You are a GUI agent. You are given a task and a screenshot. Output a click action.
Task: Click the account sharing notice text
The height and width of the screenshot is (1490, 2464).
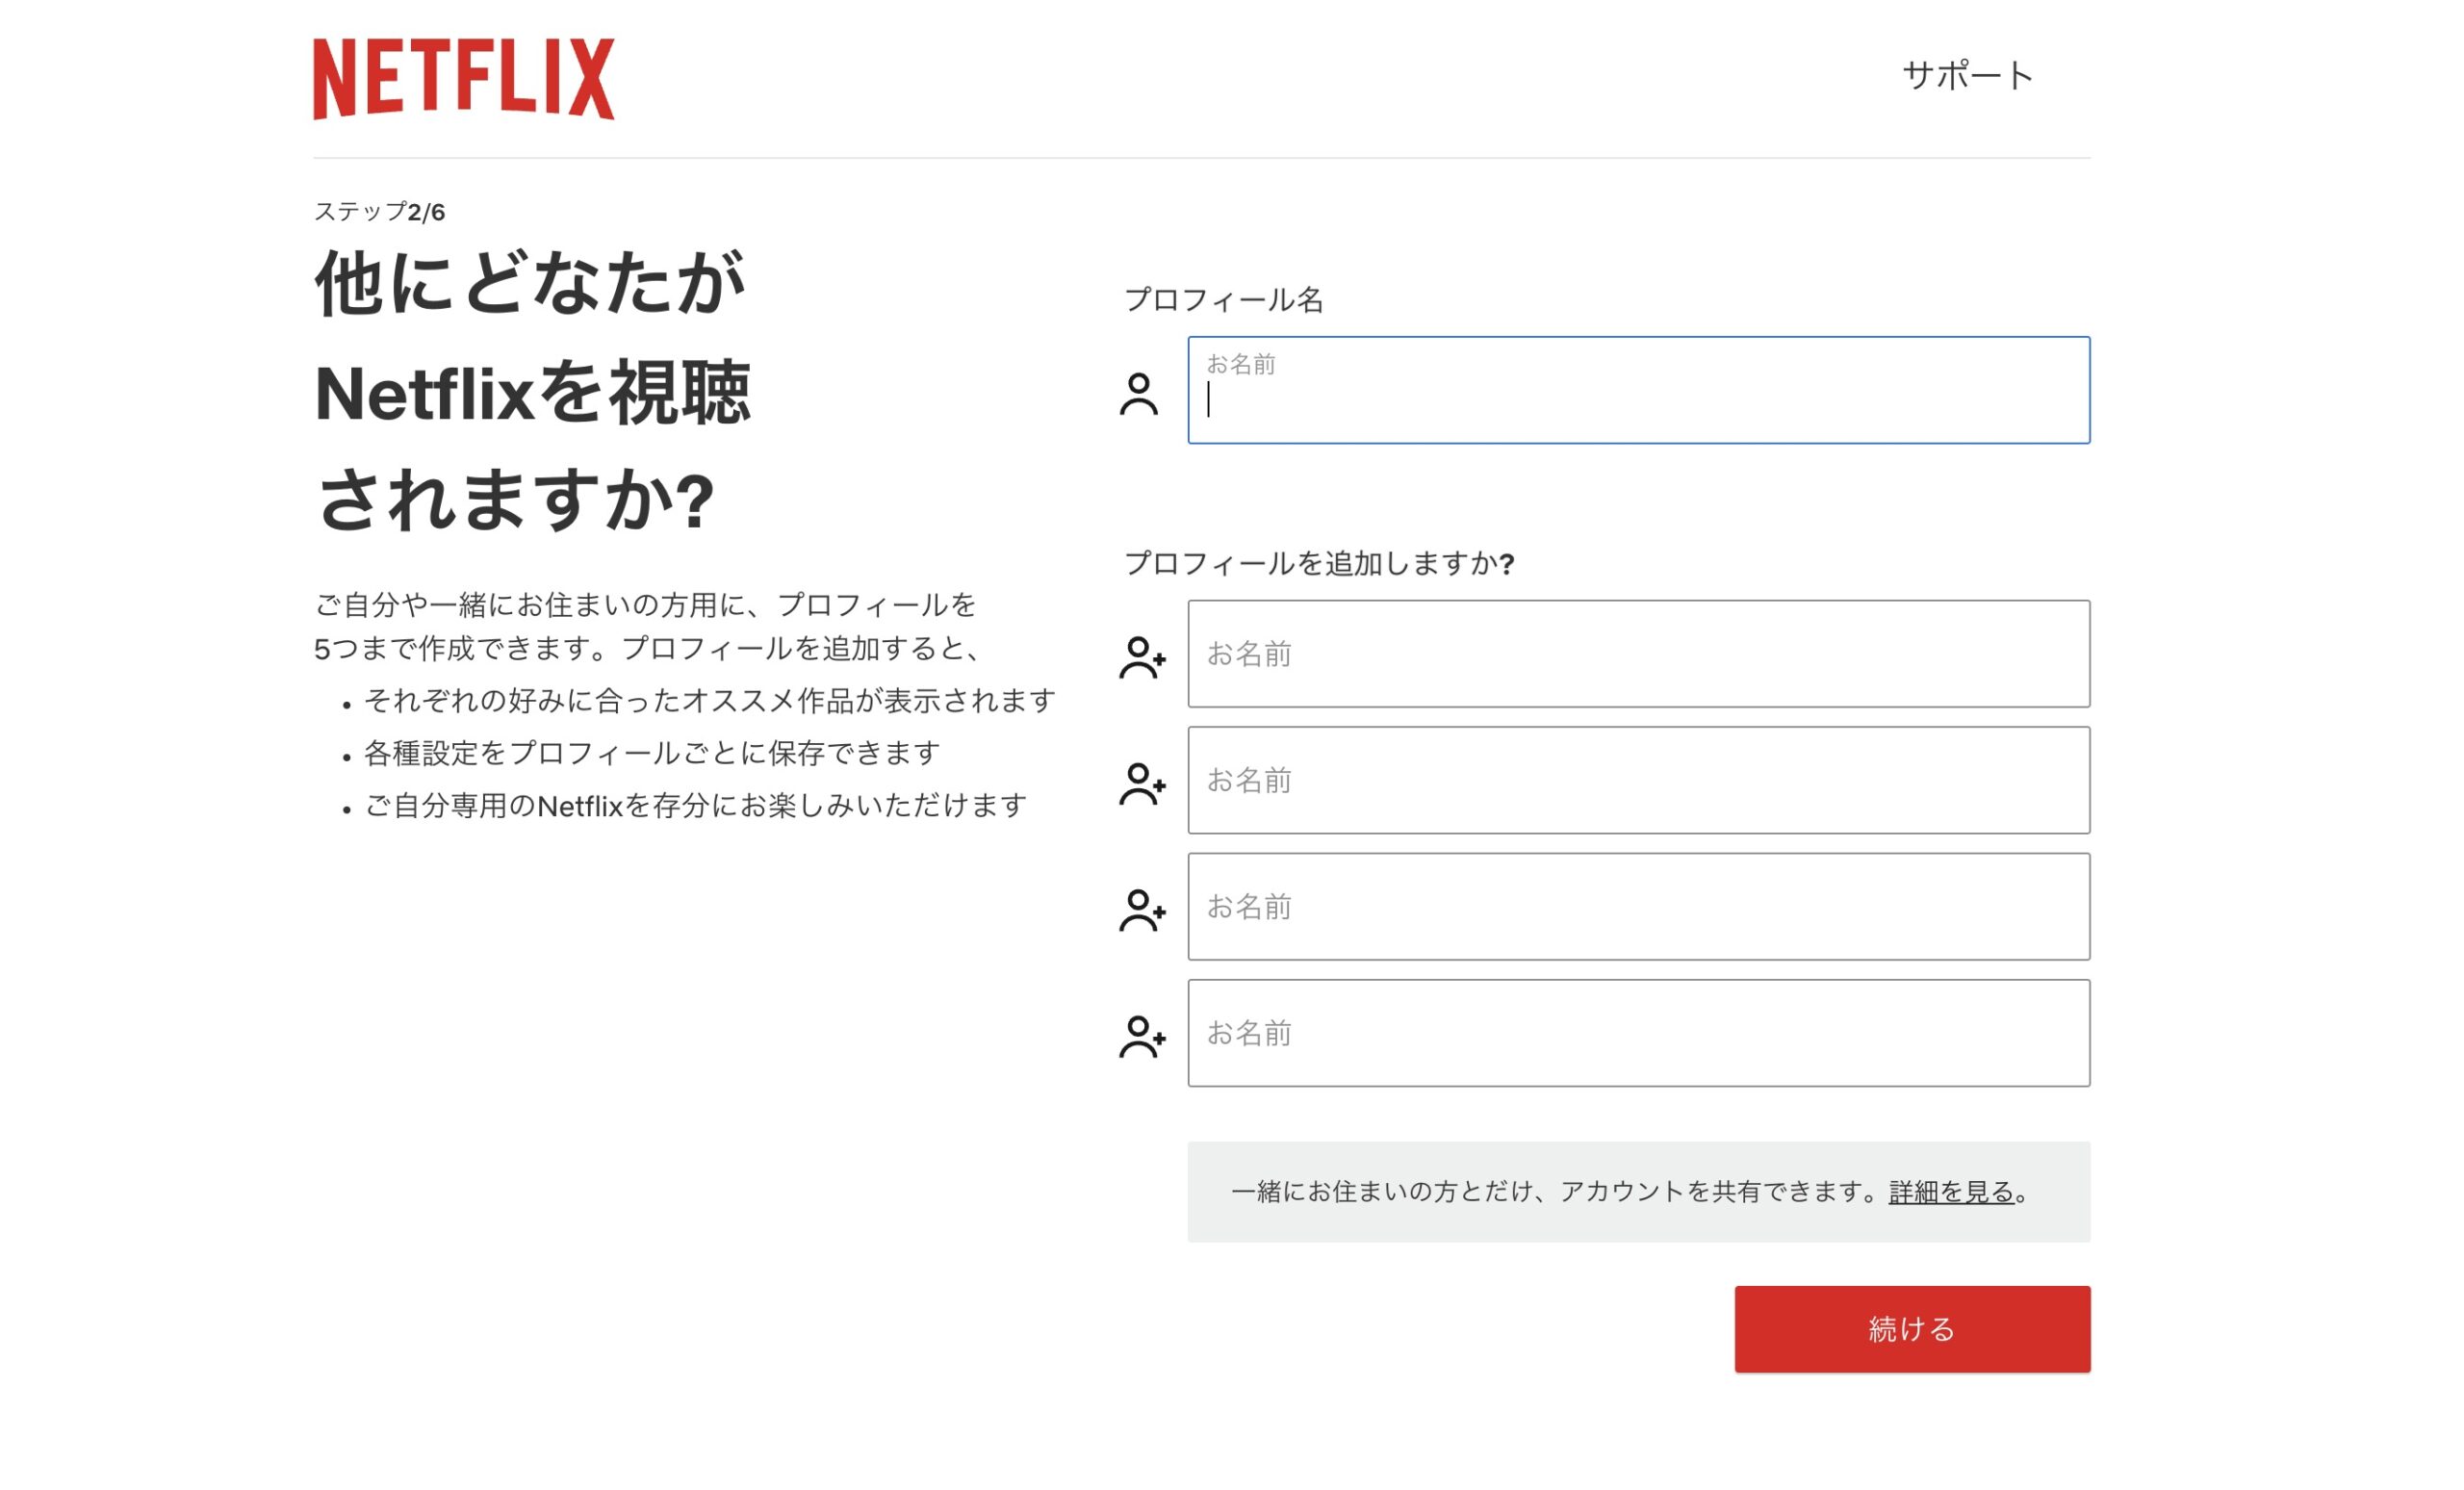[x=1630, y=1192]
